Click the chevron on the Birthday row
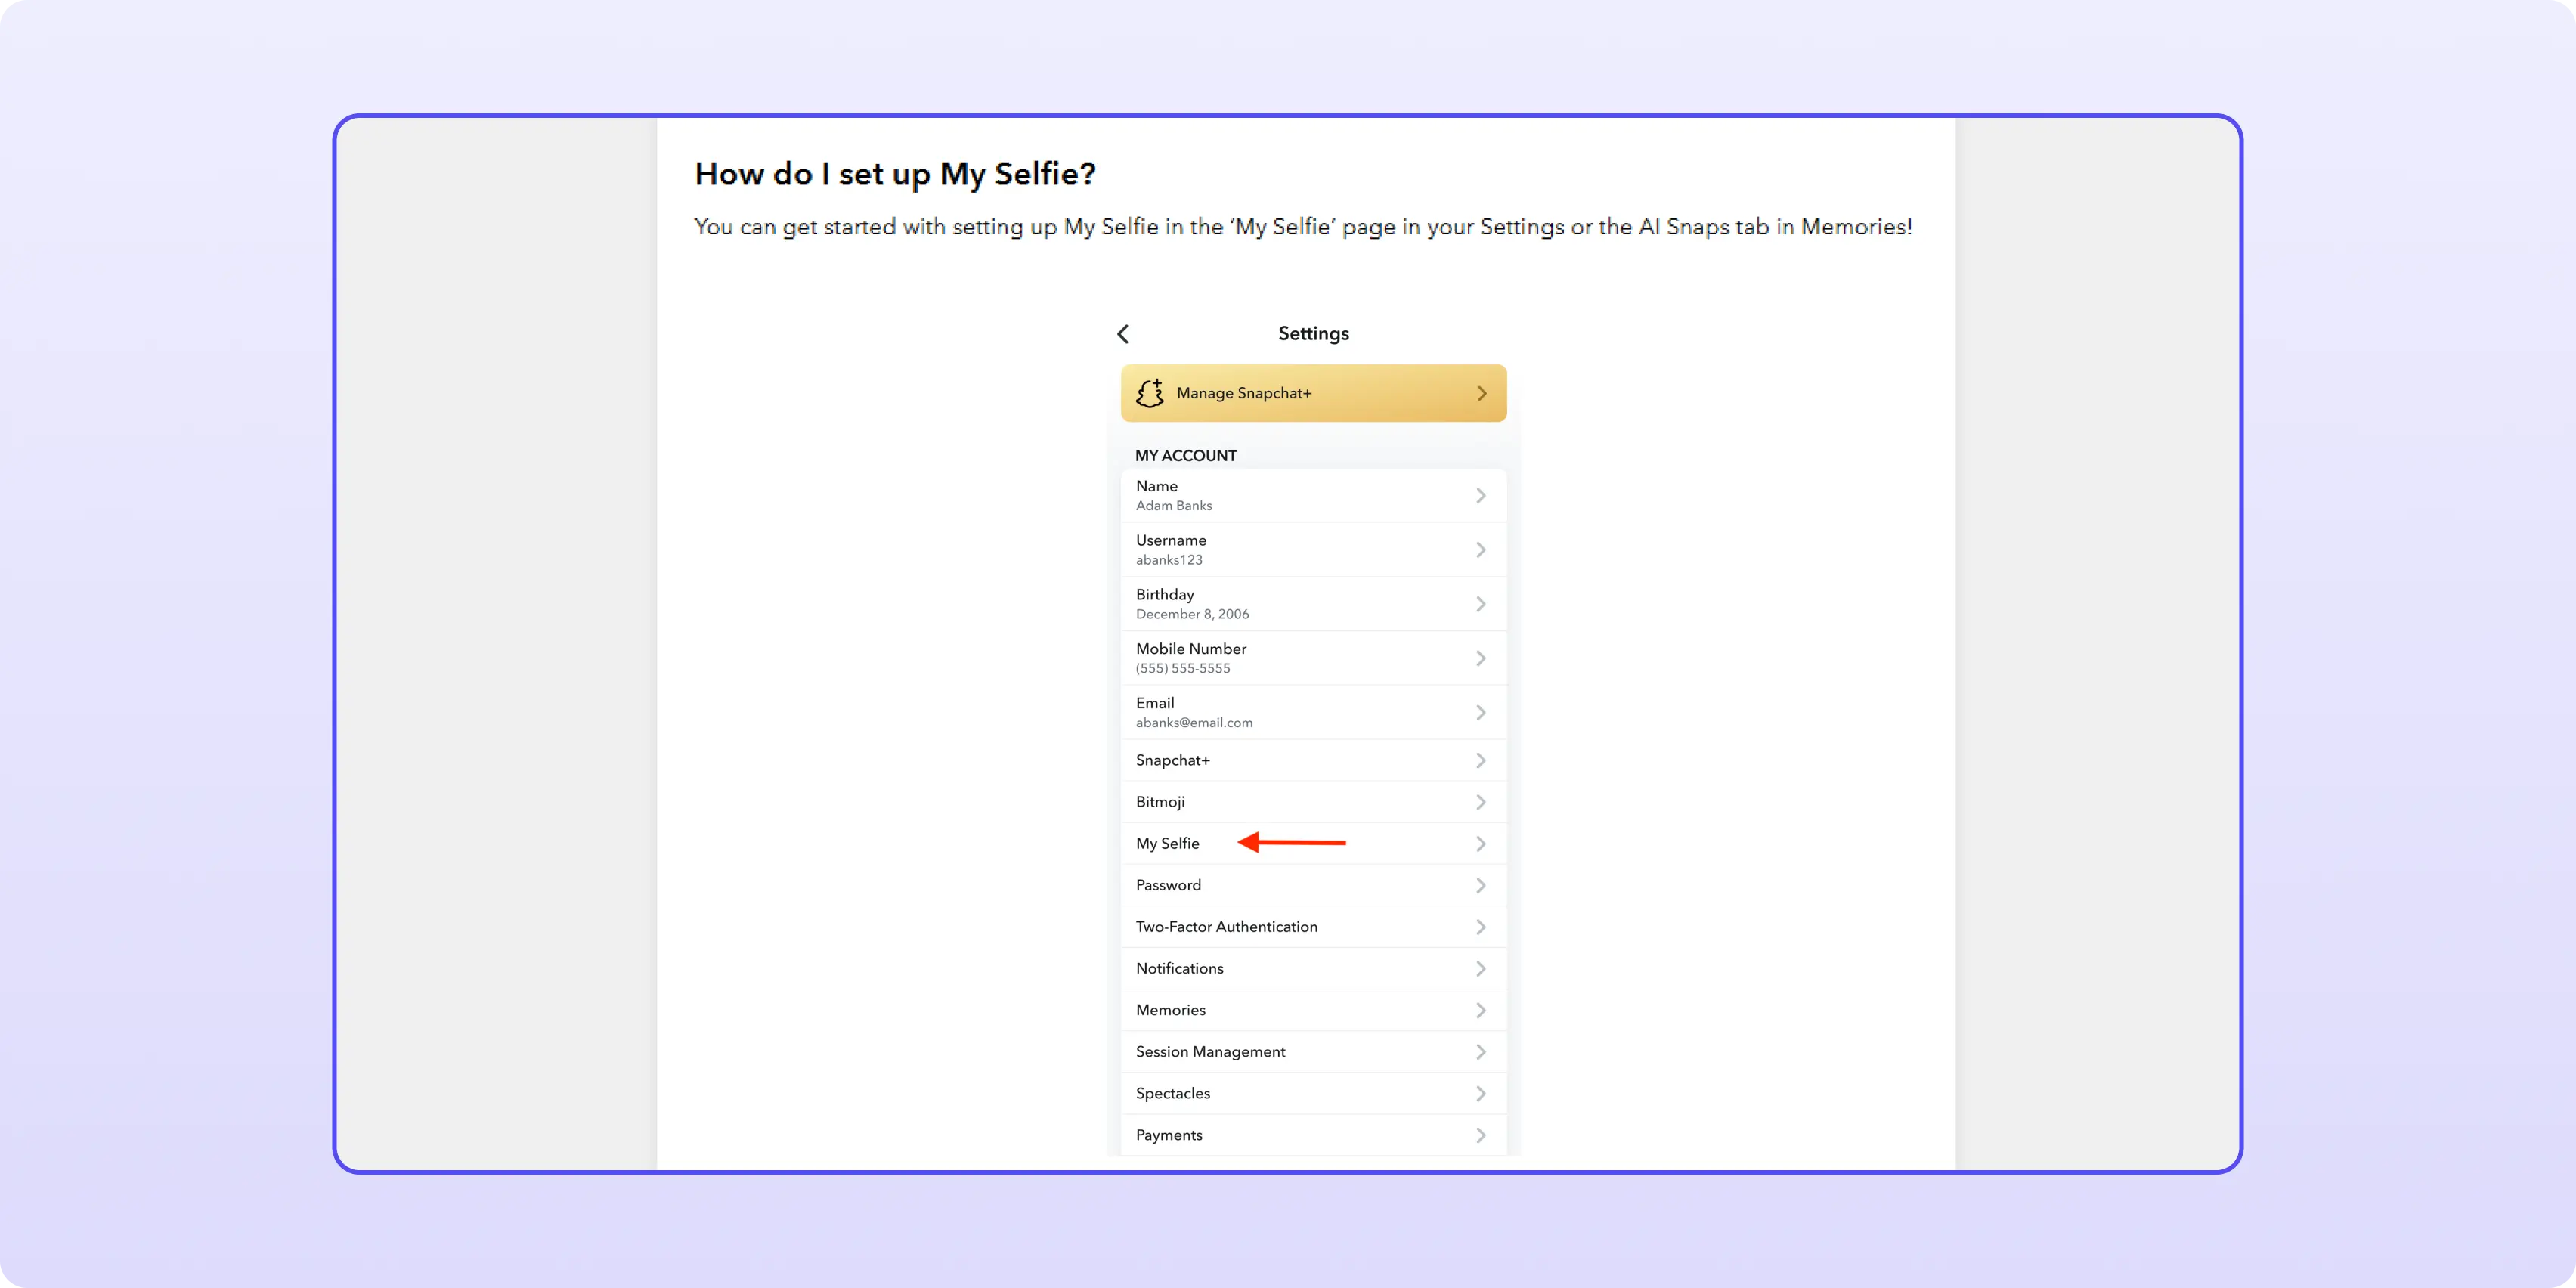The image size is (2576, 1288). 1480,604
